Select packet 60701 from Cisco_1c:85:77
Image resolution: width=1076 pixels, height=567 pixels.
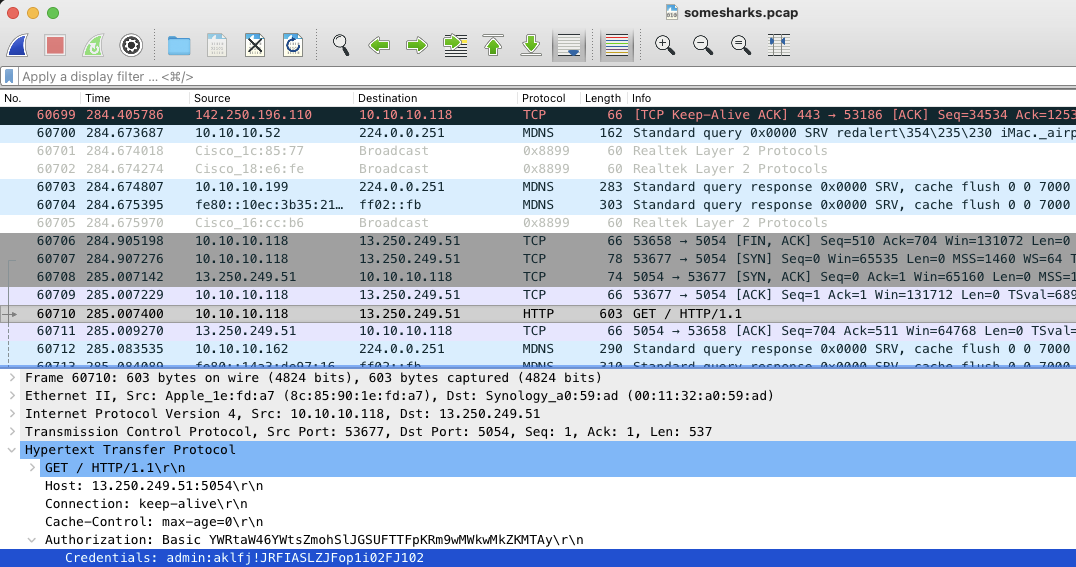[x=538, y=150]
